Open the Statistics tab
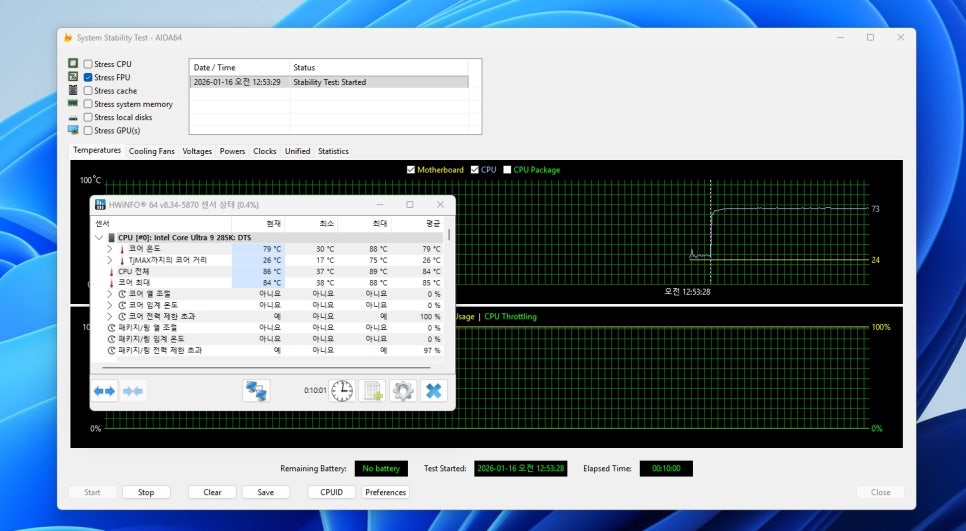This screenshot has width=966, height=531. pyautogui.click(x=333, y=151)
